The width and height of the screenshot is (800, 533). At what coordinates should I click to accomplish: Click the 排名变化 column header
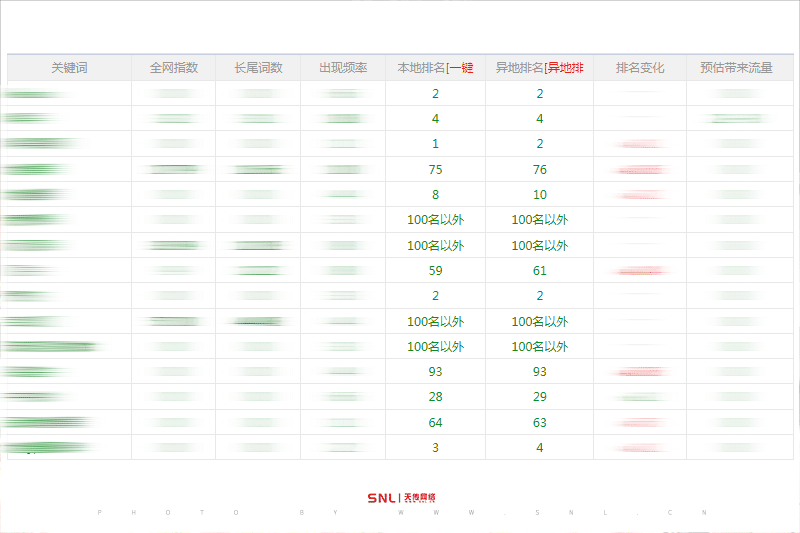640,68
